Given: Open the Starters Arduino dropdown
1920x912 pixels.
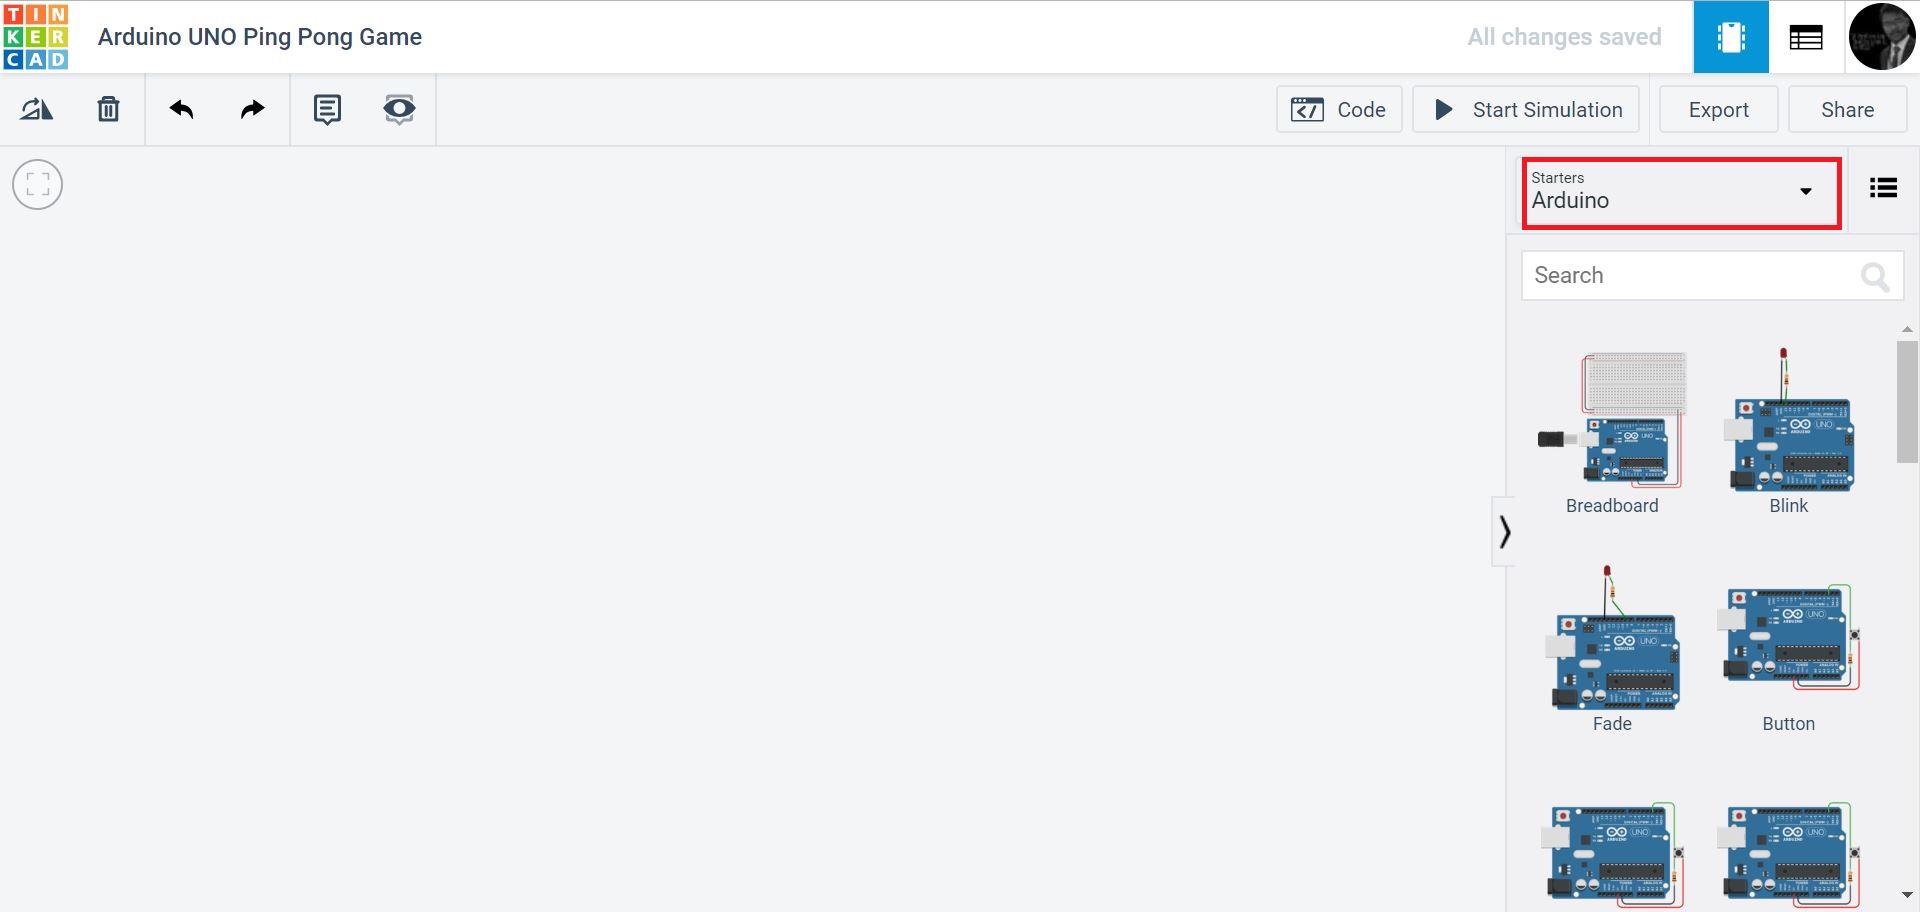Looking at the screenshot, I should pos(1680,193).
